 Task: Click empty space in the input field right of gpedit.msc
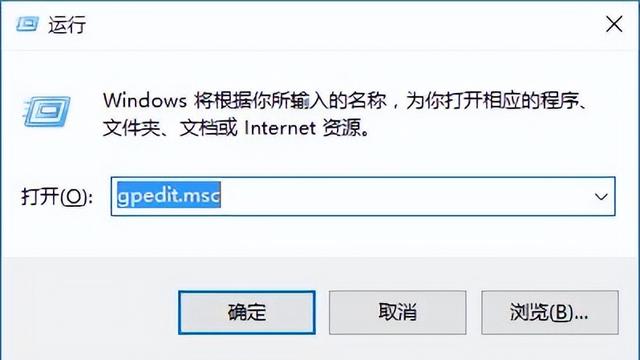coord(404,196)
